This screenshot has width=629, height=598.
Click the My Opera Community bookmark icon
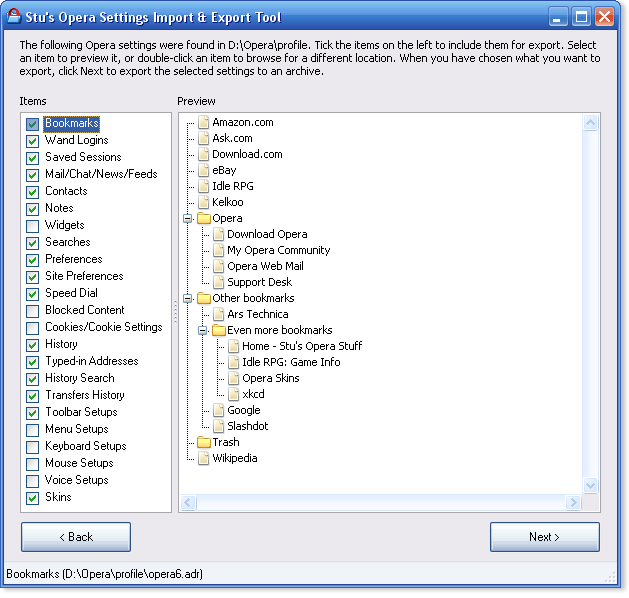pyautogui.click(x=219, y=250)
